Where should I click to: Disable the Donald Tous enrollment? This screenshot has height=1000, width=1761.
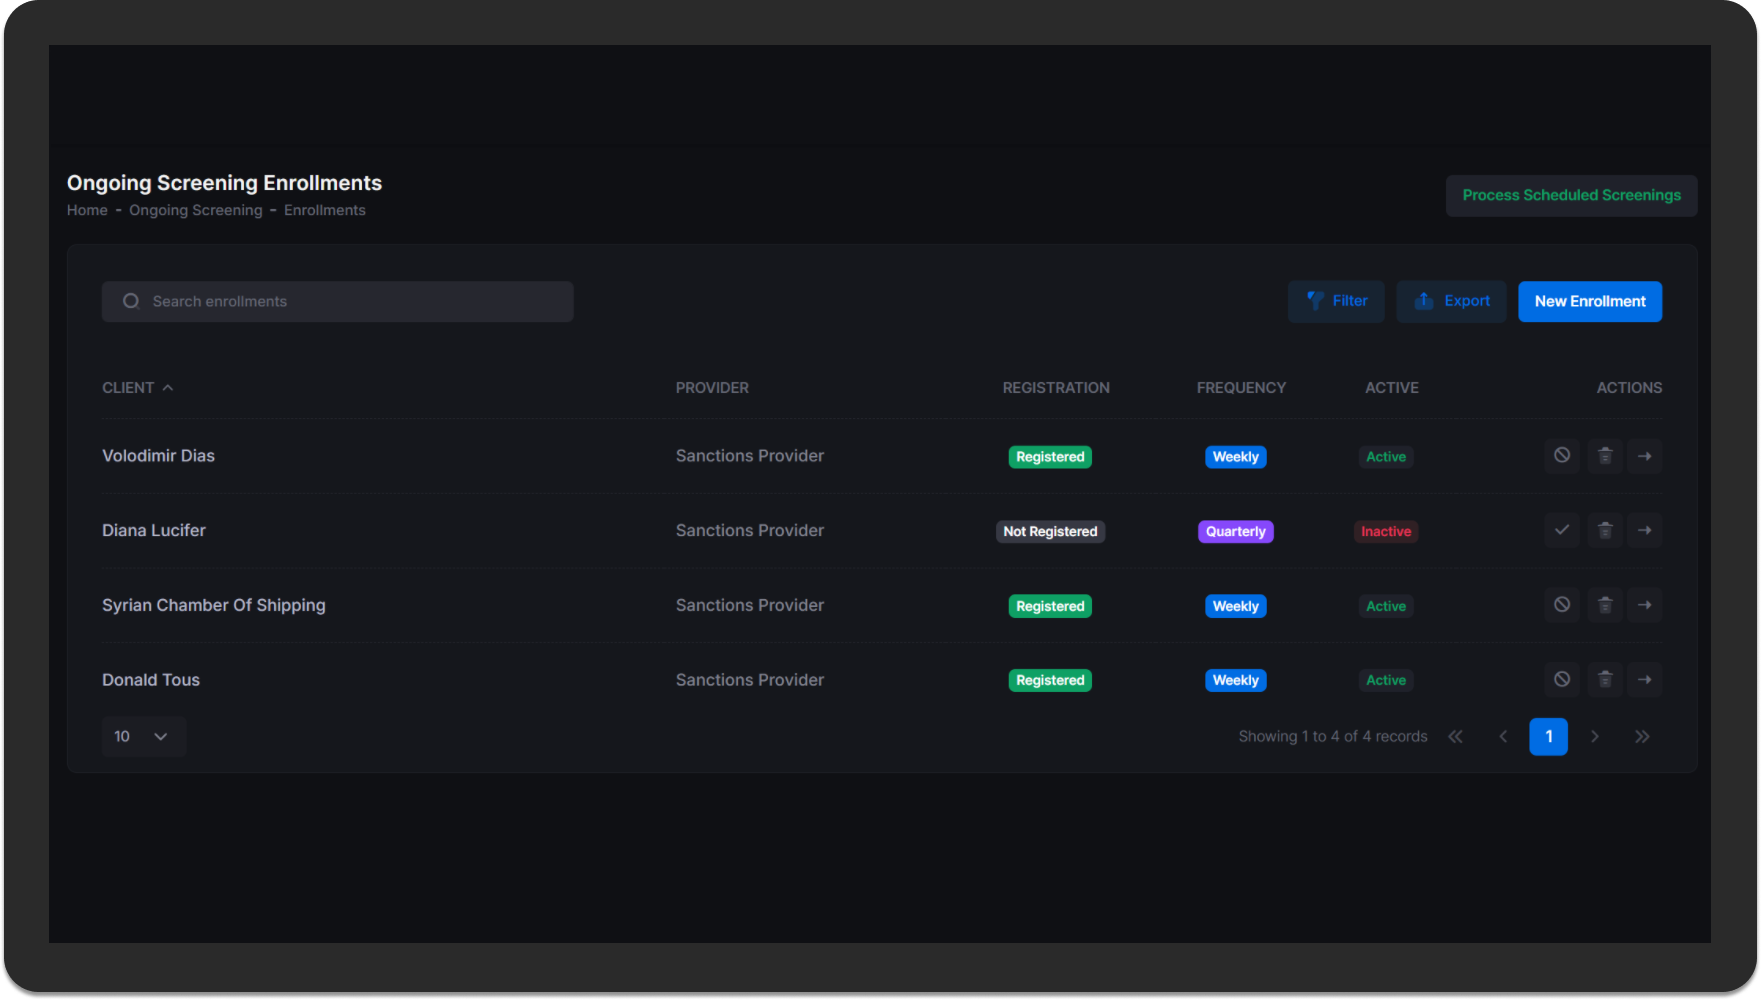1561,680
